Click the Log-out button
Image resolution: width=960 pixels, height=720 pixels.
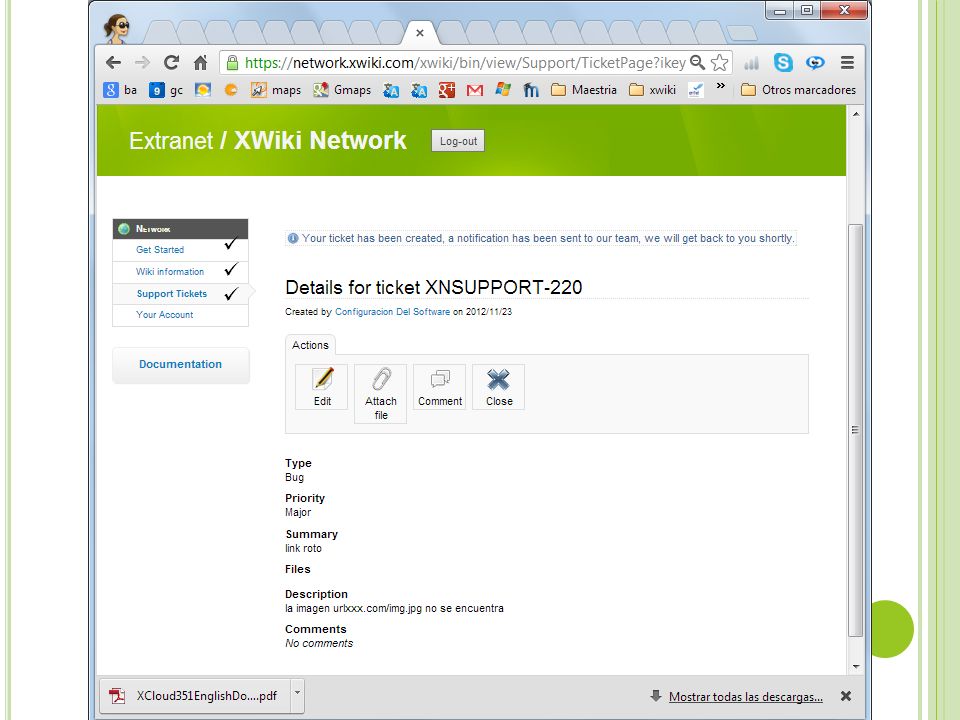coord(458,141)
